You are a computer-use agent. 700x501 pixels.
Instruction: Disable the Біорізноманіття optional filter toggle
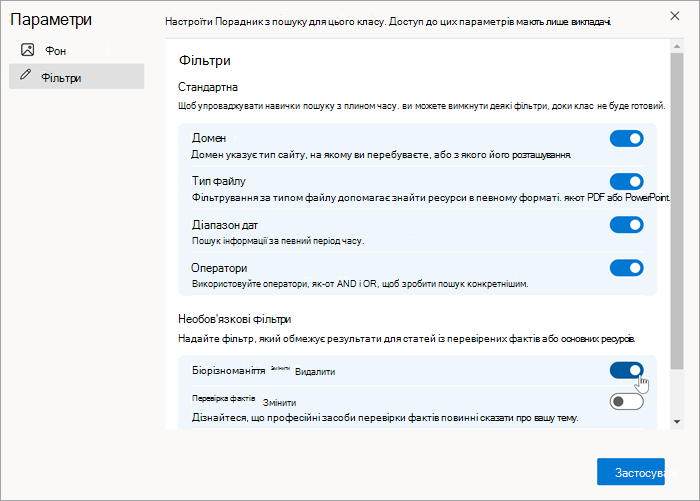(x=626, y=370)
